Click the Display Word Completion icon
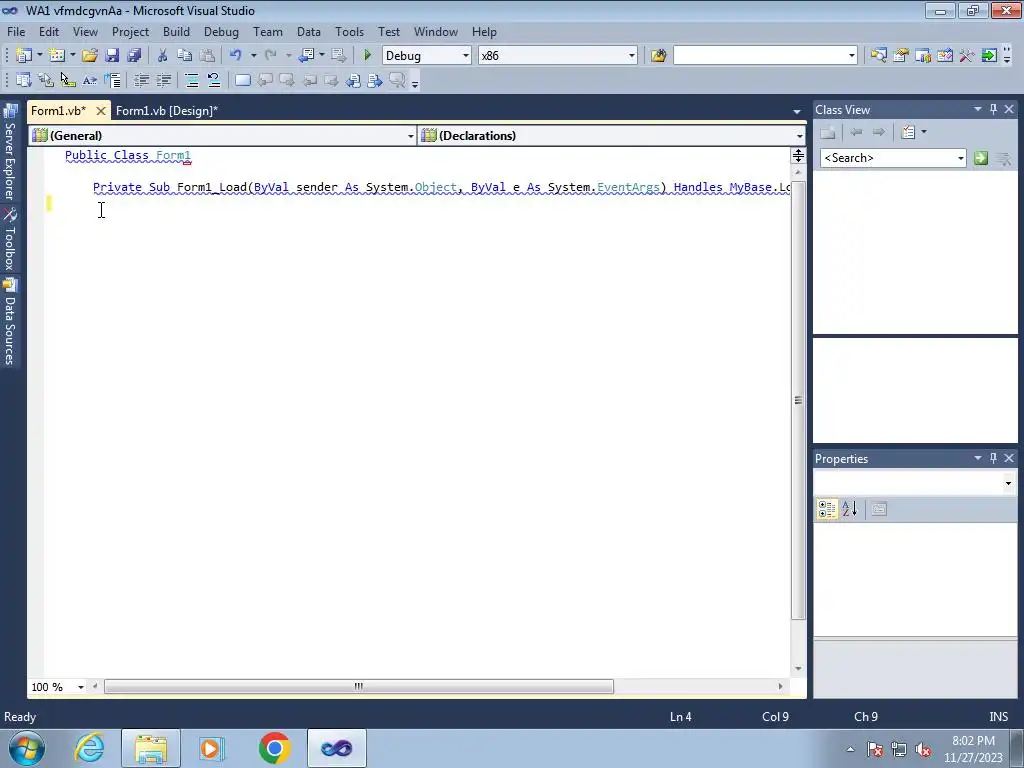This screenshot has height=768, width=1024. tap(90, 80)
